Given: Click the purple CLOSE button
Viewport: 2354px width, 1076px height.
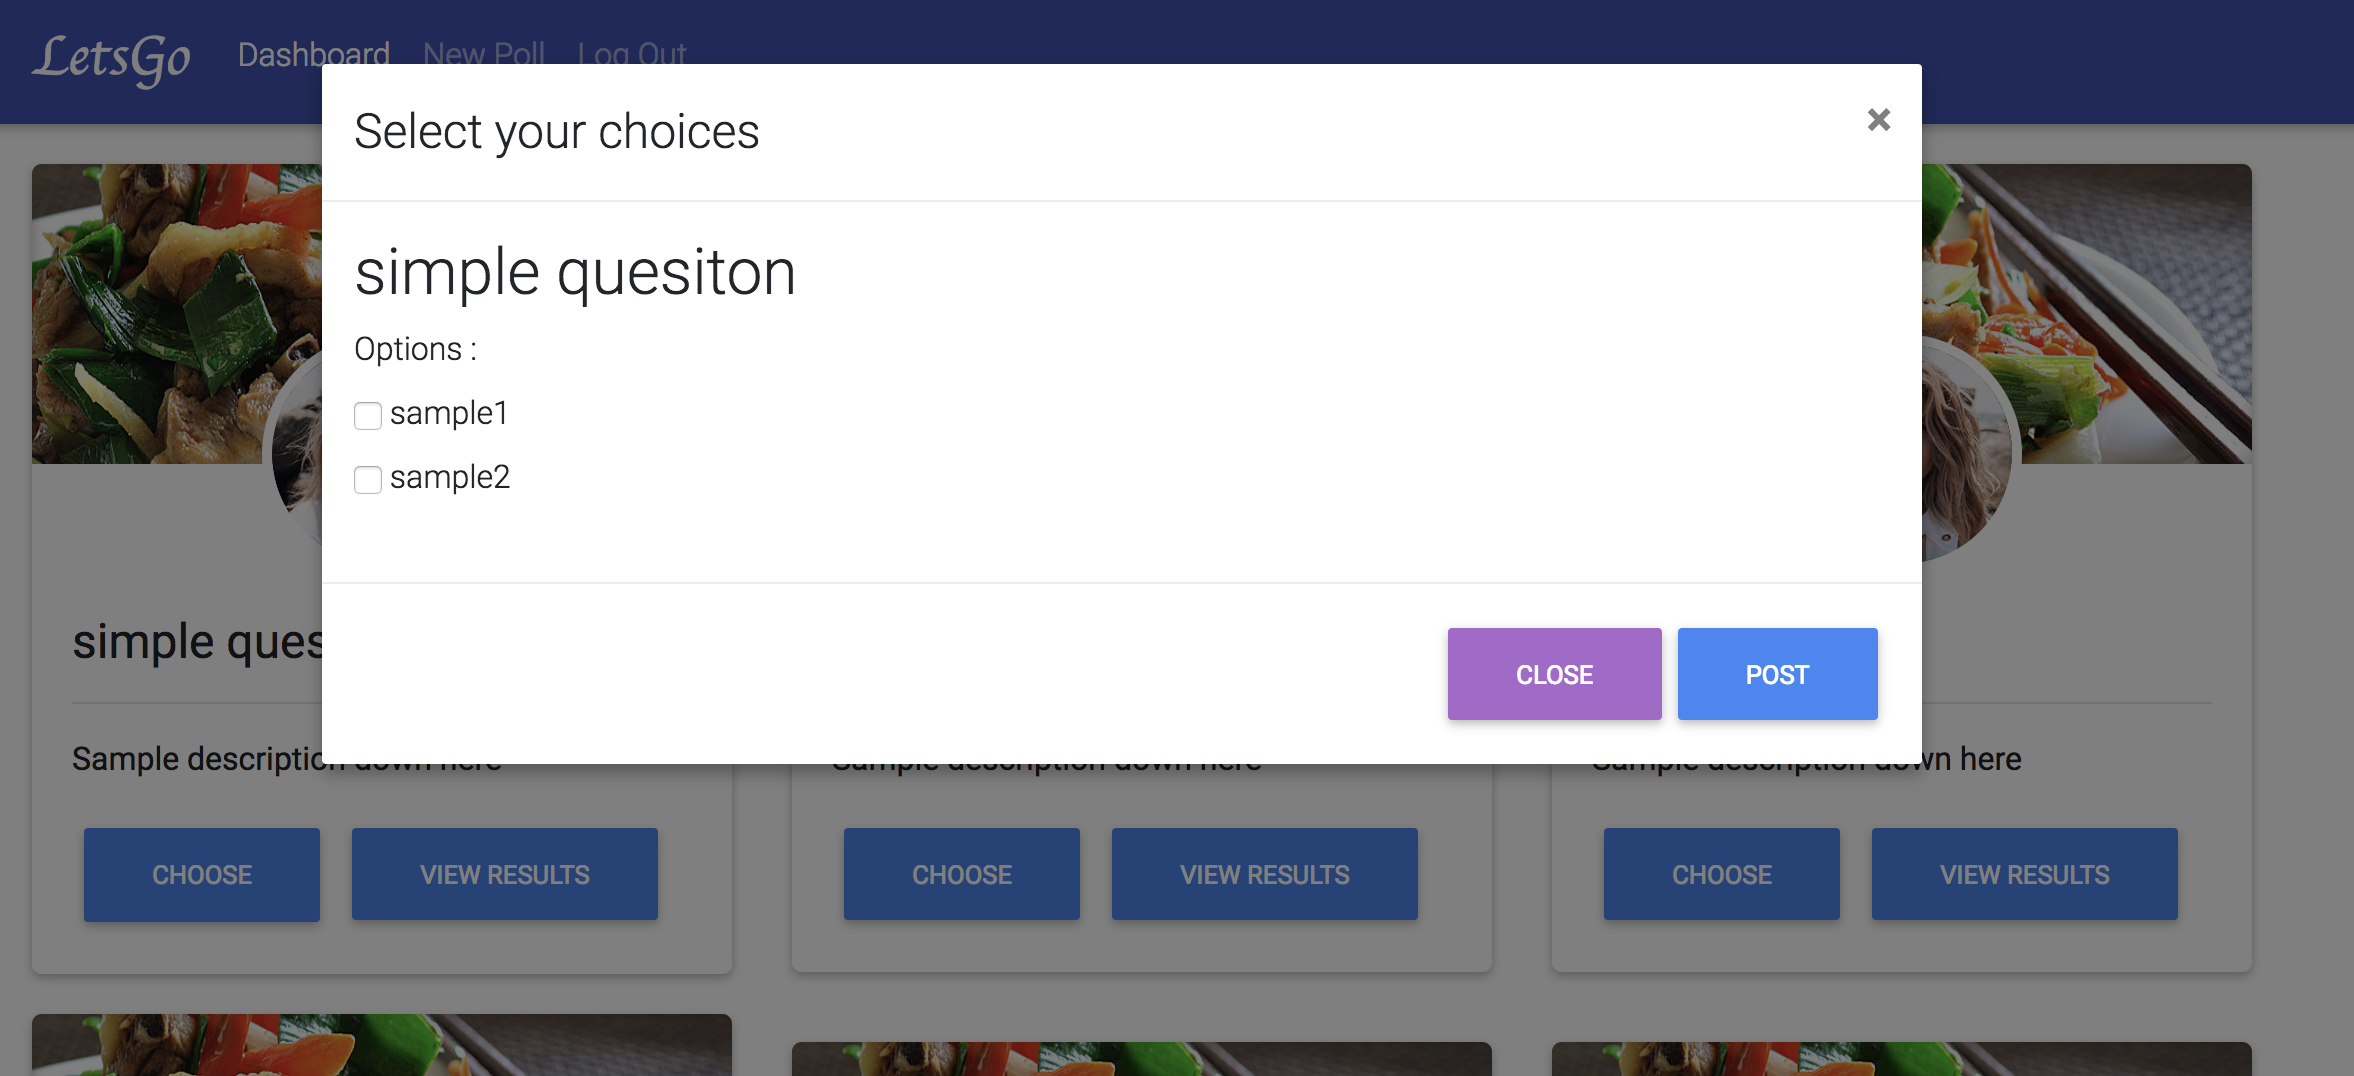Looking at the screenshot, I should [x=1554, y=674].
